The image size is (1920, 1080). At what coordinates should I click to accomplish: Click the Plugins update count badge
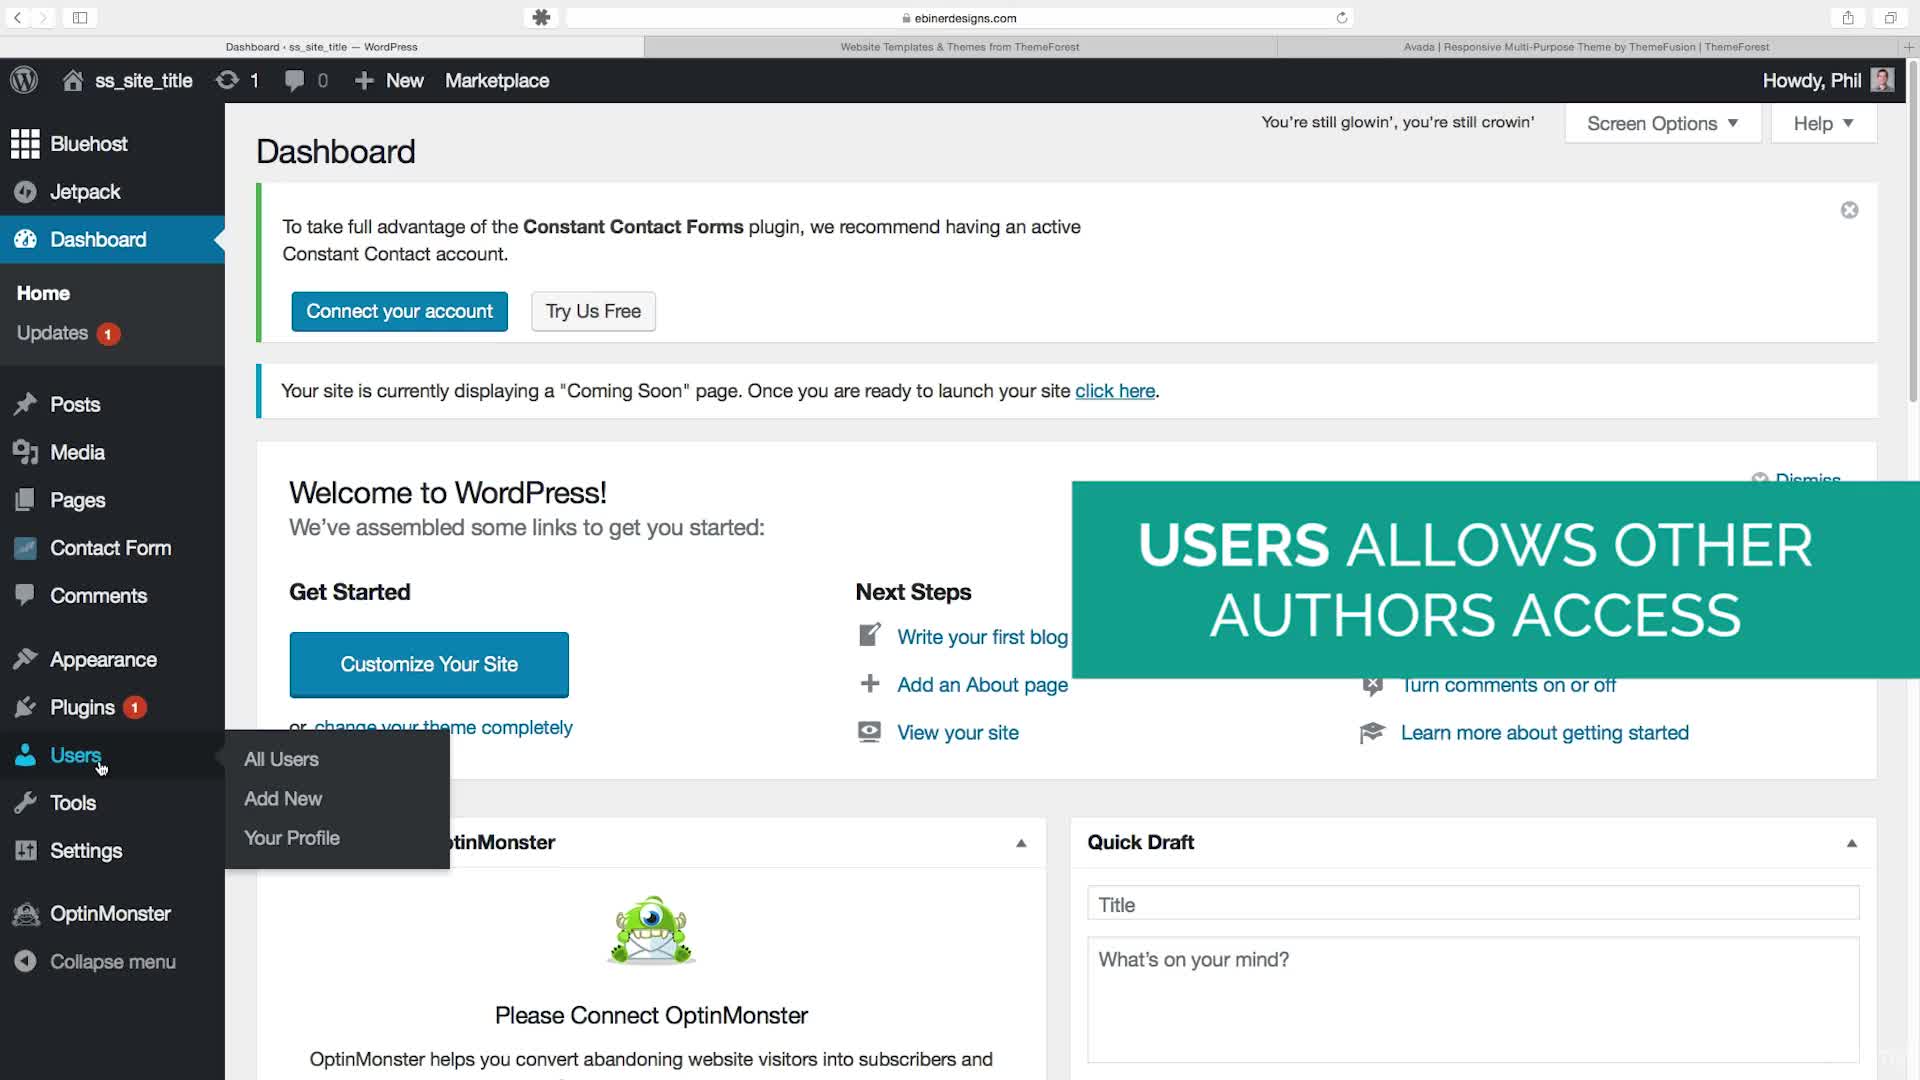(x=134, y=708)
